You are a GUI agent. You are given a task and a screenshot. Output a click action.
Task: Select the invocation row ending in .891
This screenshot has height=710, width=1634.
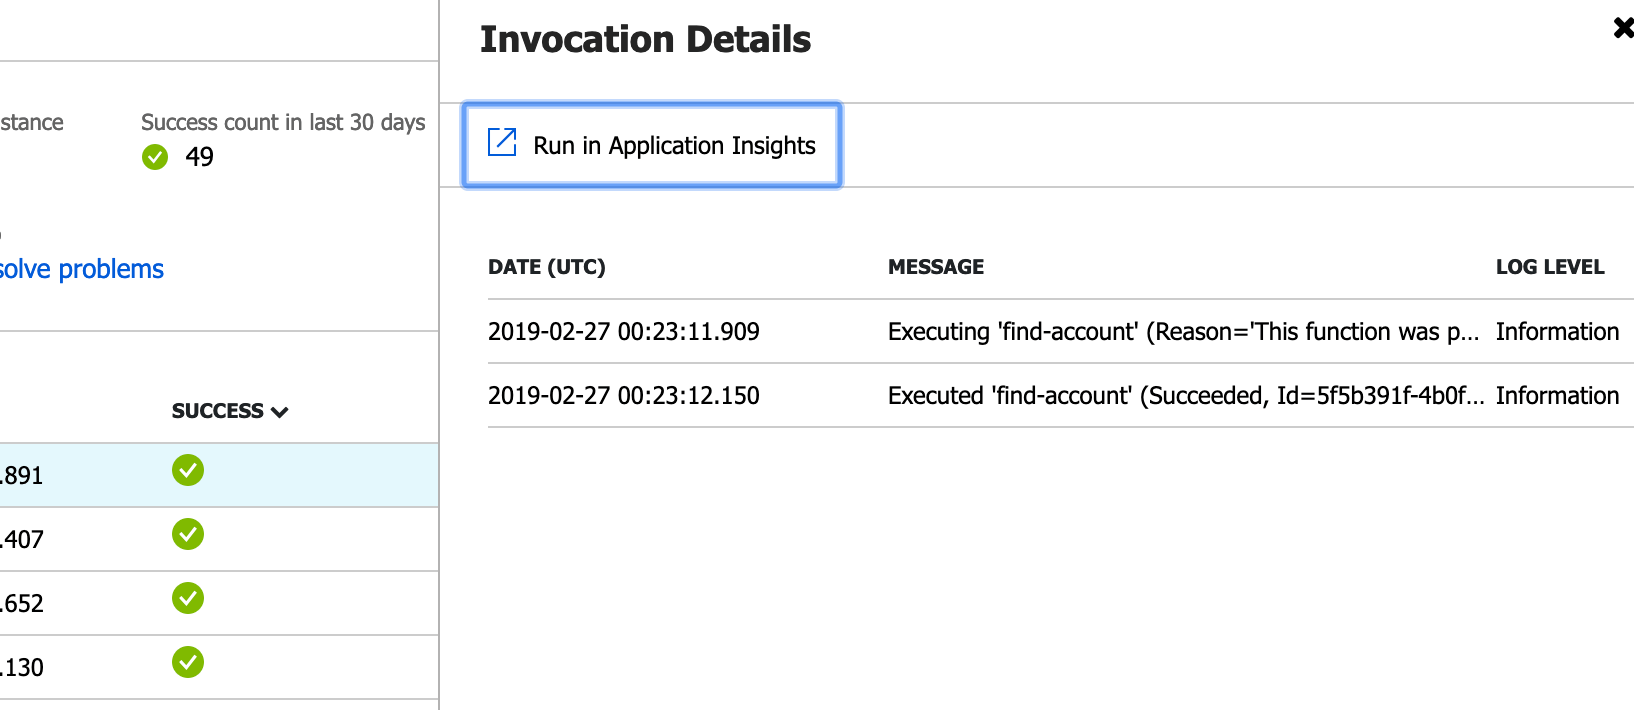coord(219,475)
